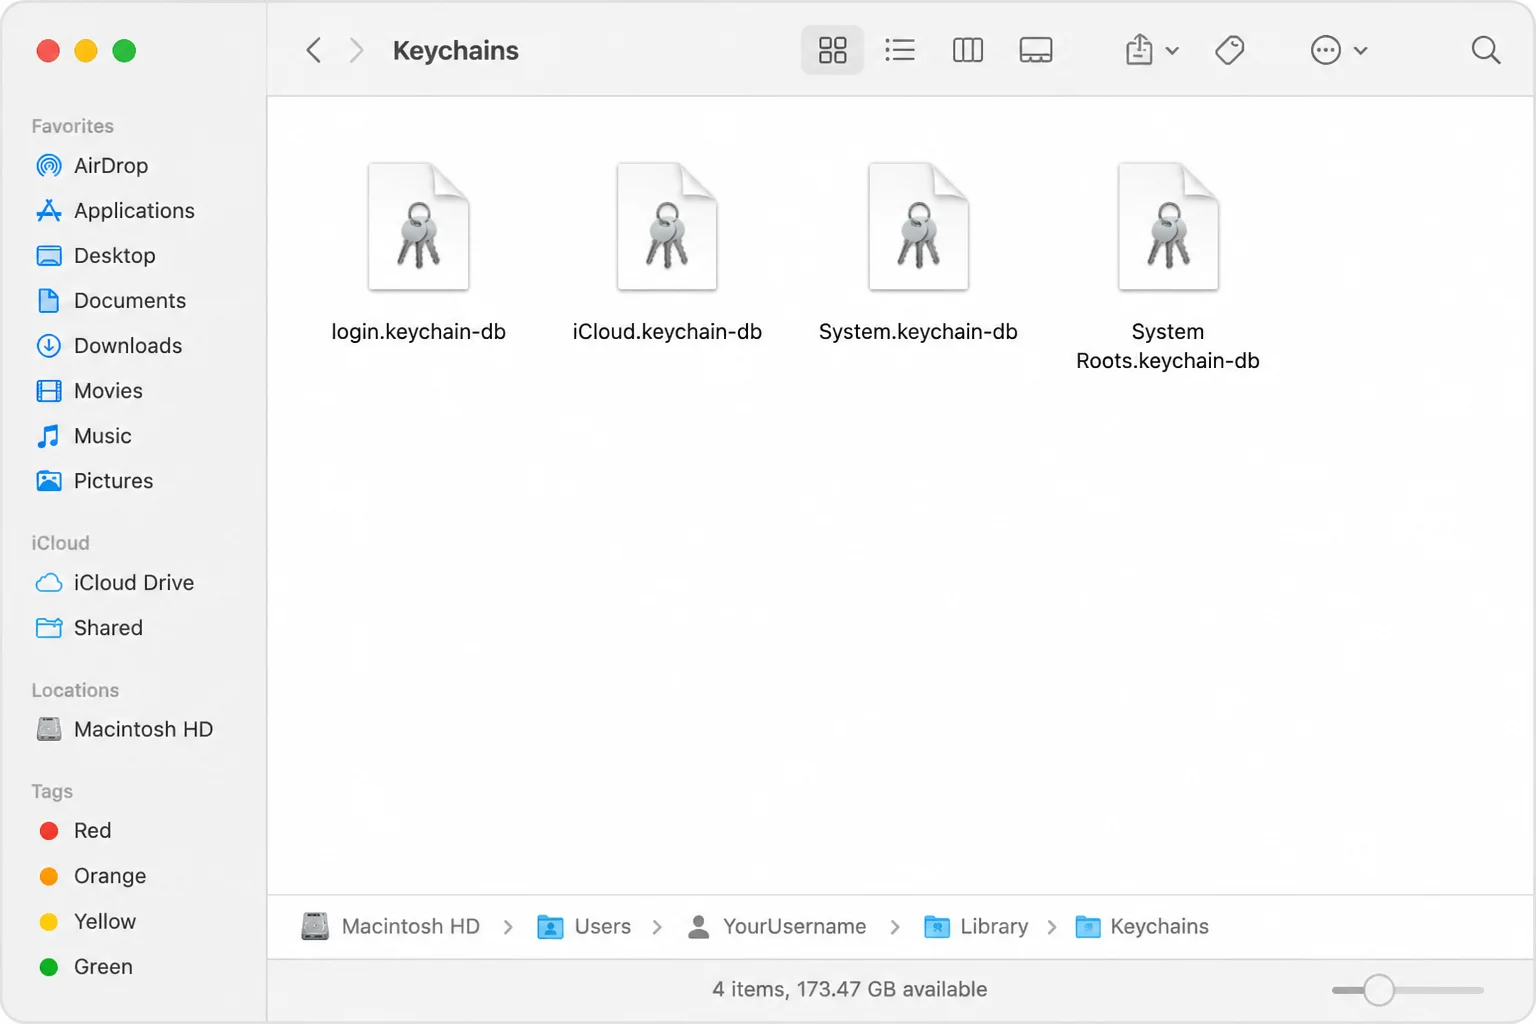The height and width of the screenshot is (1024, 1536).
Task: Select the login.keychain-db file icon
Action: point(419,227)
